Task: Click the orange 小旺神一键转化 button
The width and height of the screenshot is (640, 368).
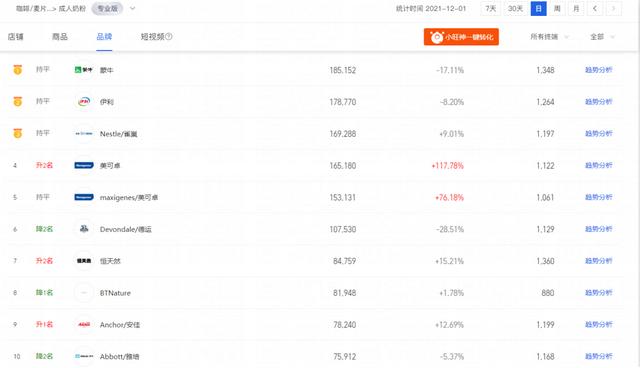Action: point(461,37)
